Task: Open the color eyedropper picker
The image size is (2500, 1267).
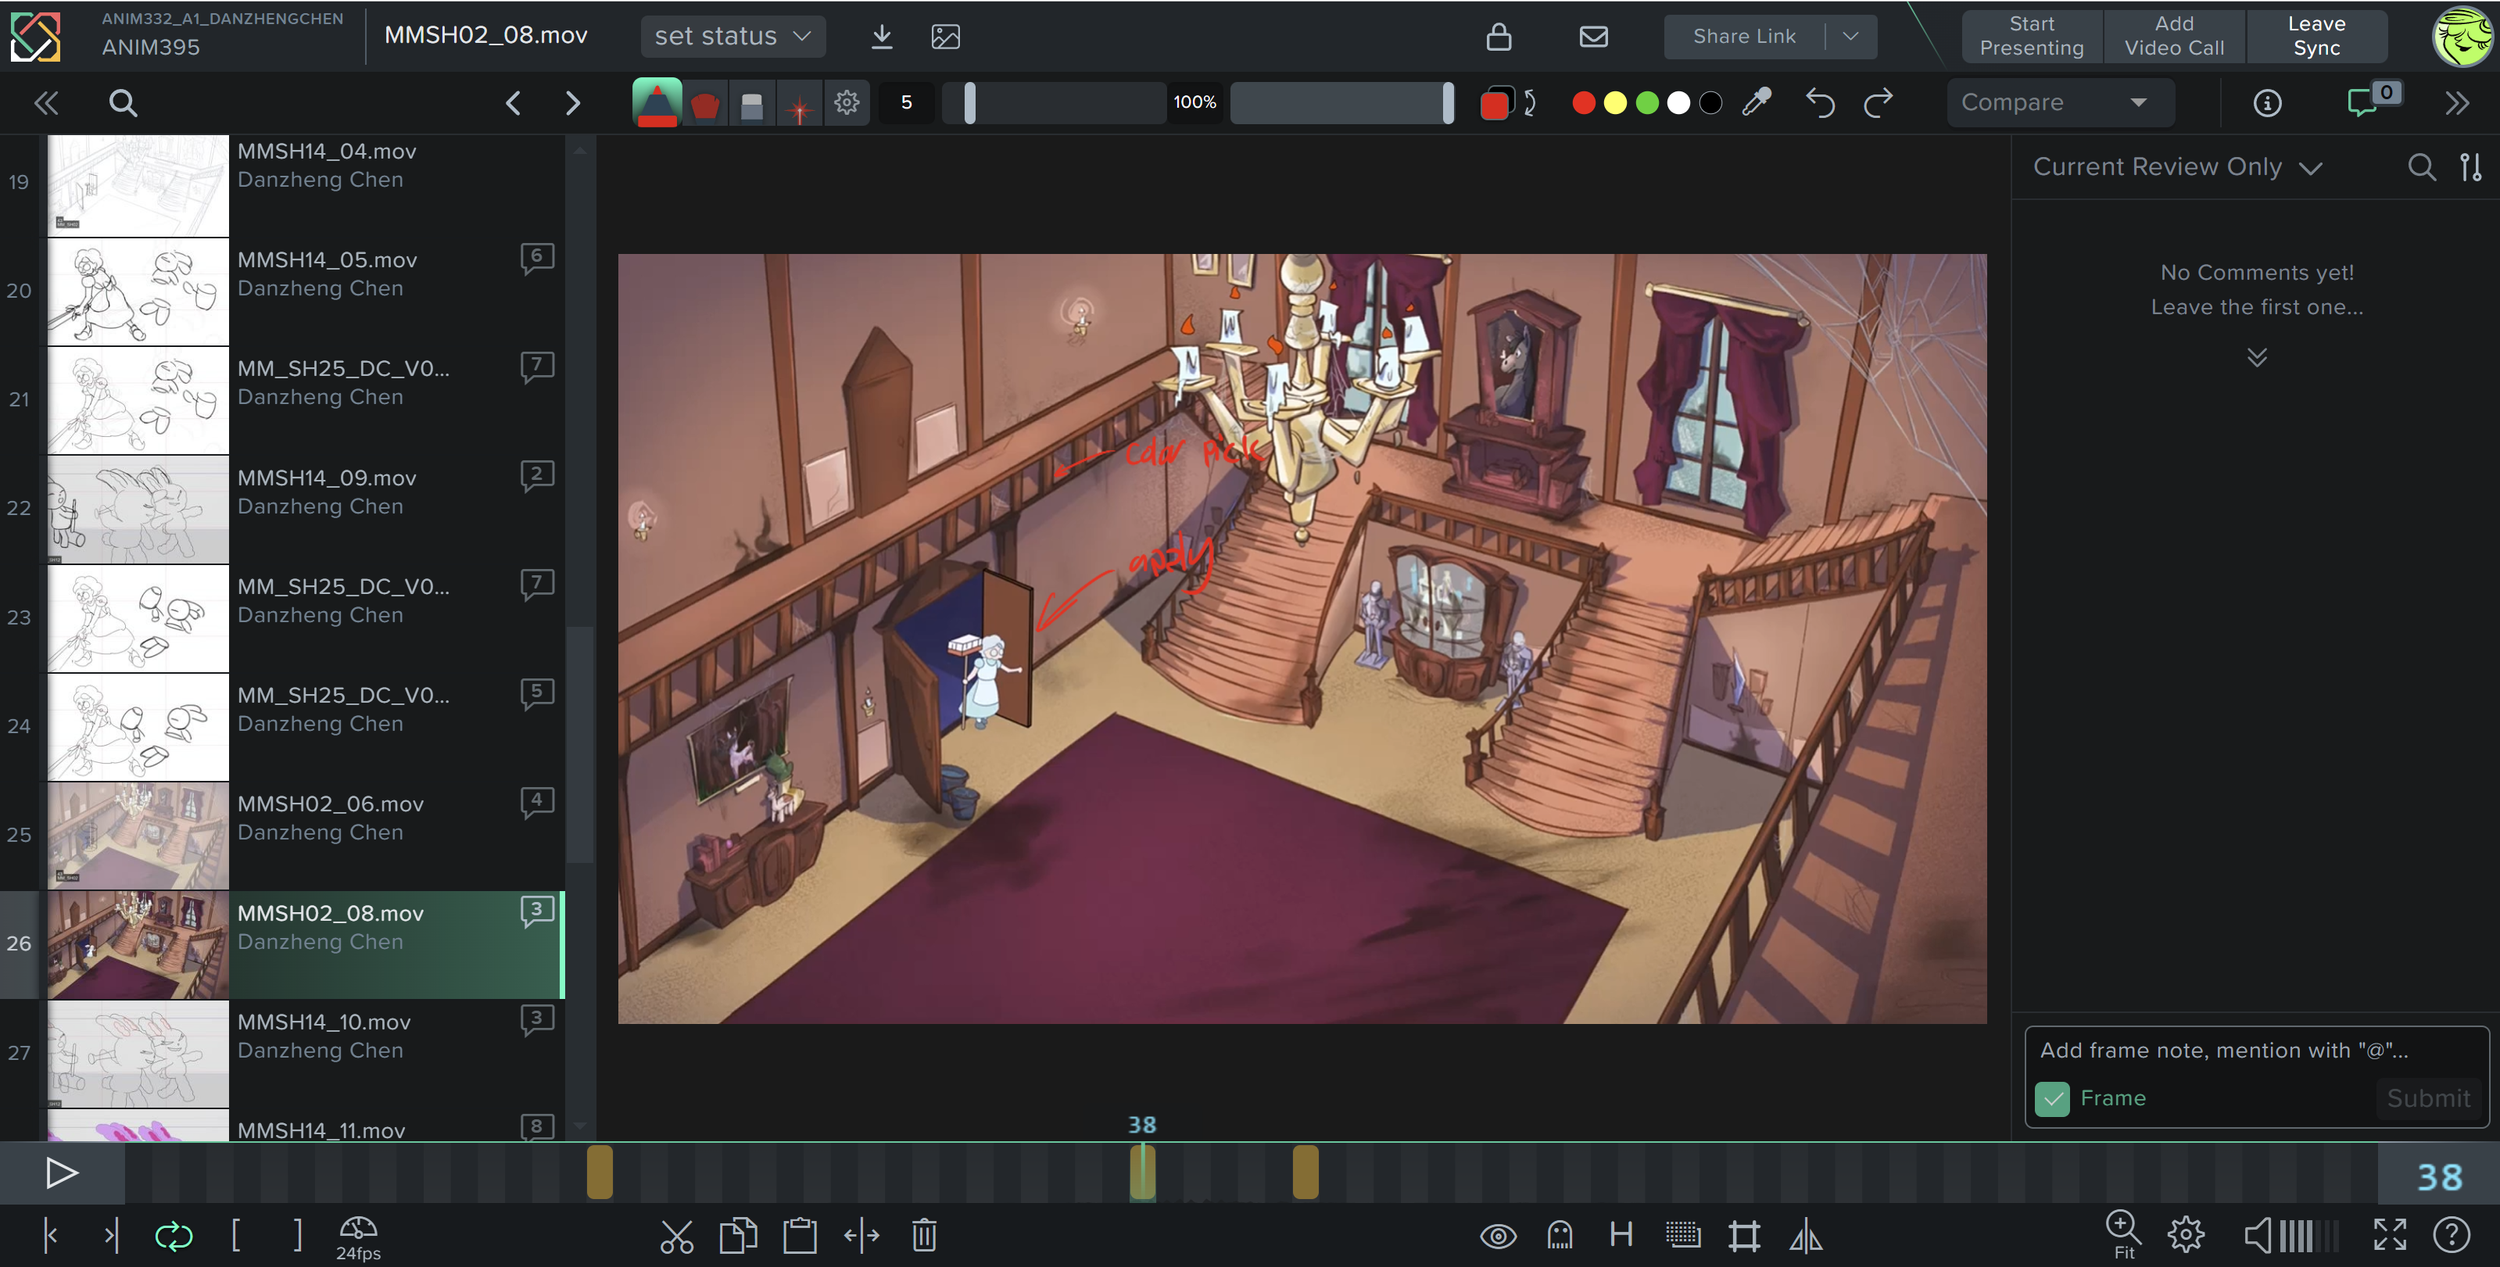Action: coord(1757,102)
